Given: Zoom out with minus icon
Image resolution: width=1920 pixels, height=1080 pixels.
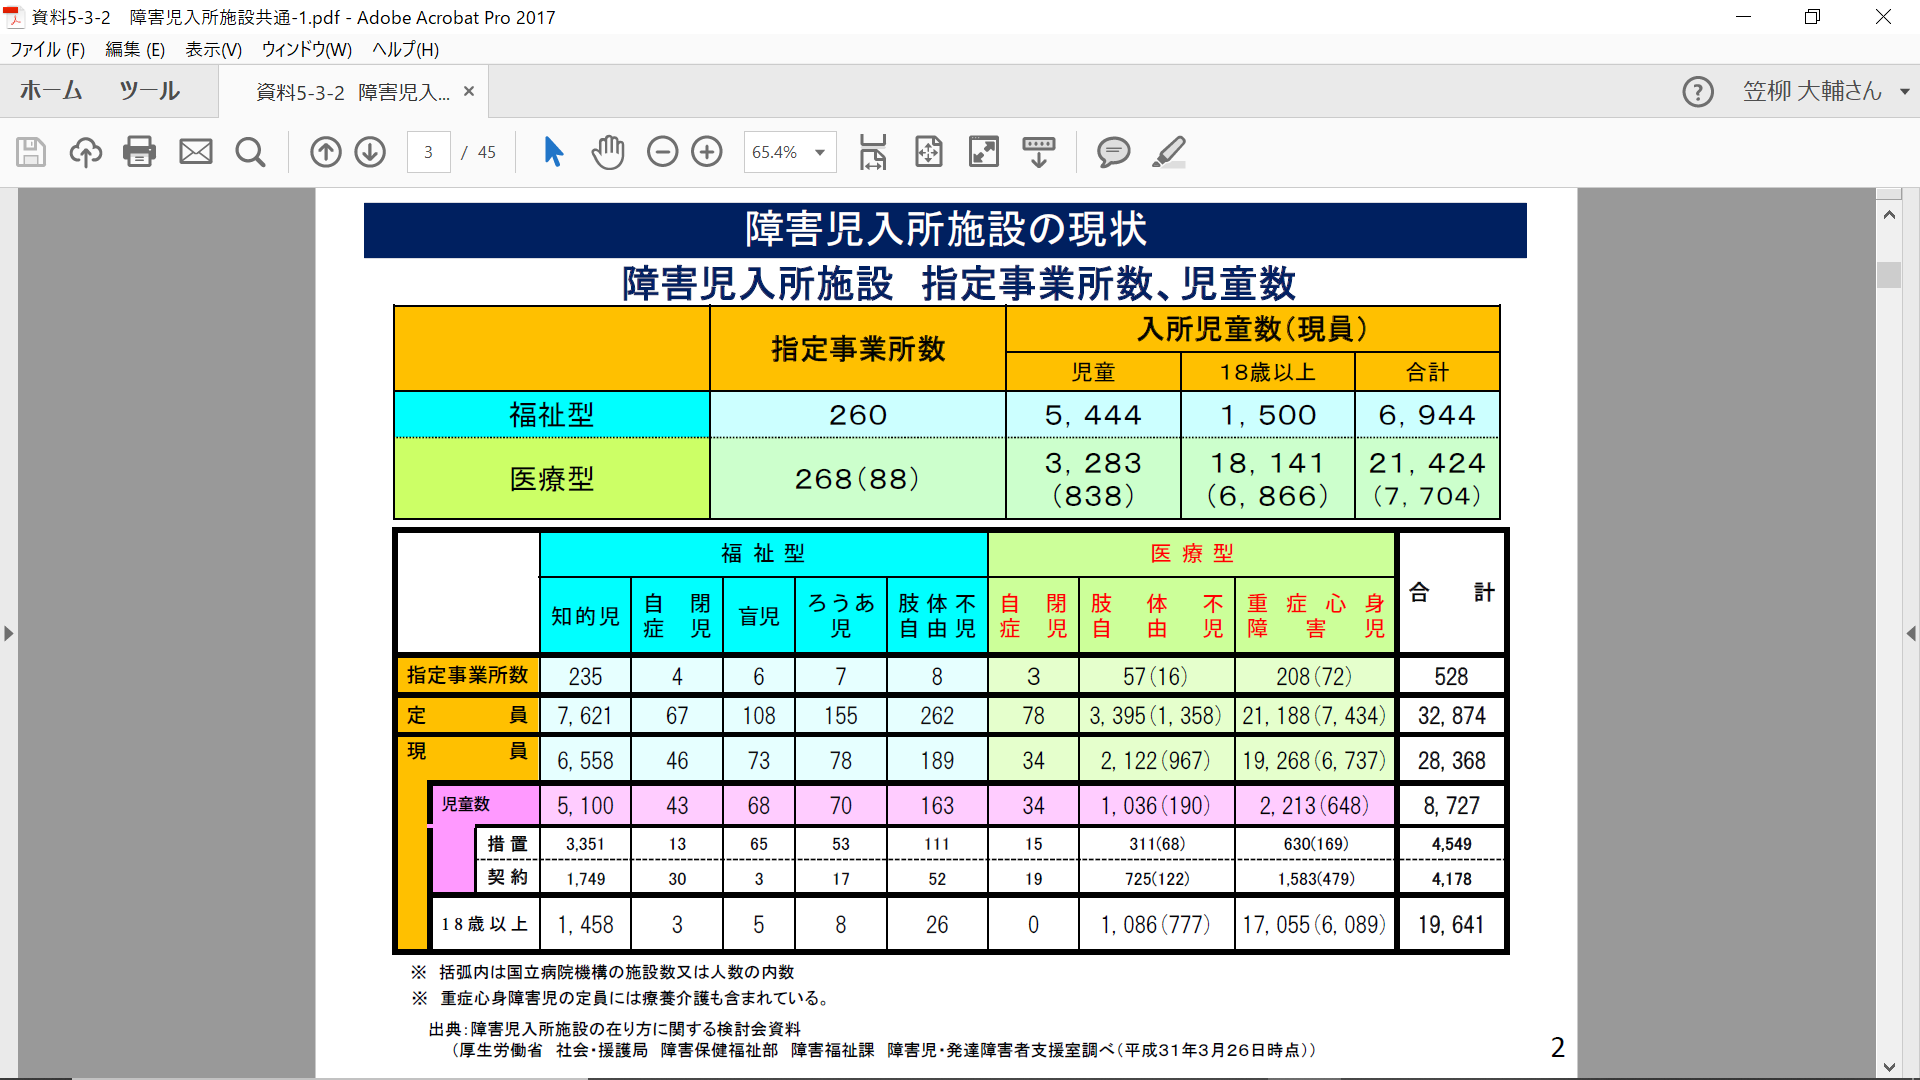Looking at the screenshot, I should click(663, 152).
